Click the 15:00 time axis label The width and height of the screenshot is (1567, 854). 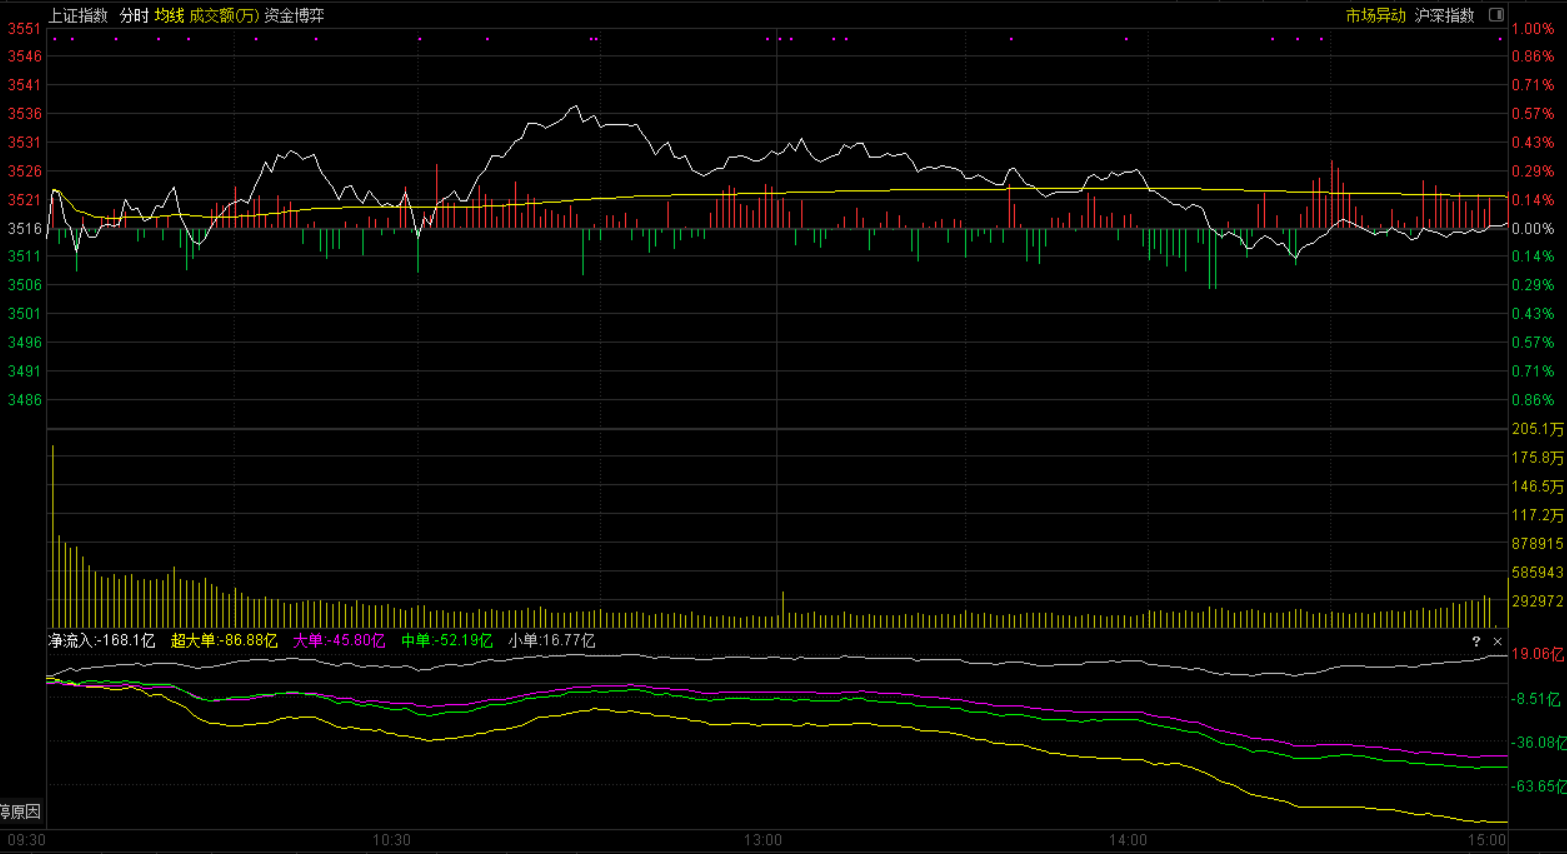pyautogui.click(x=1487, y=840)
